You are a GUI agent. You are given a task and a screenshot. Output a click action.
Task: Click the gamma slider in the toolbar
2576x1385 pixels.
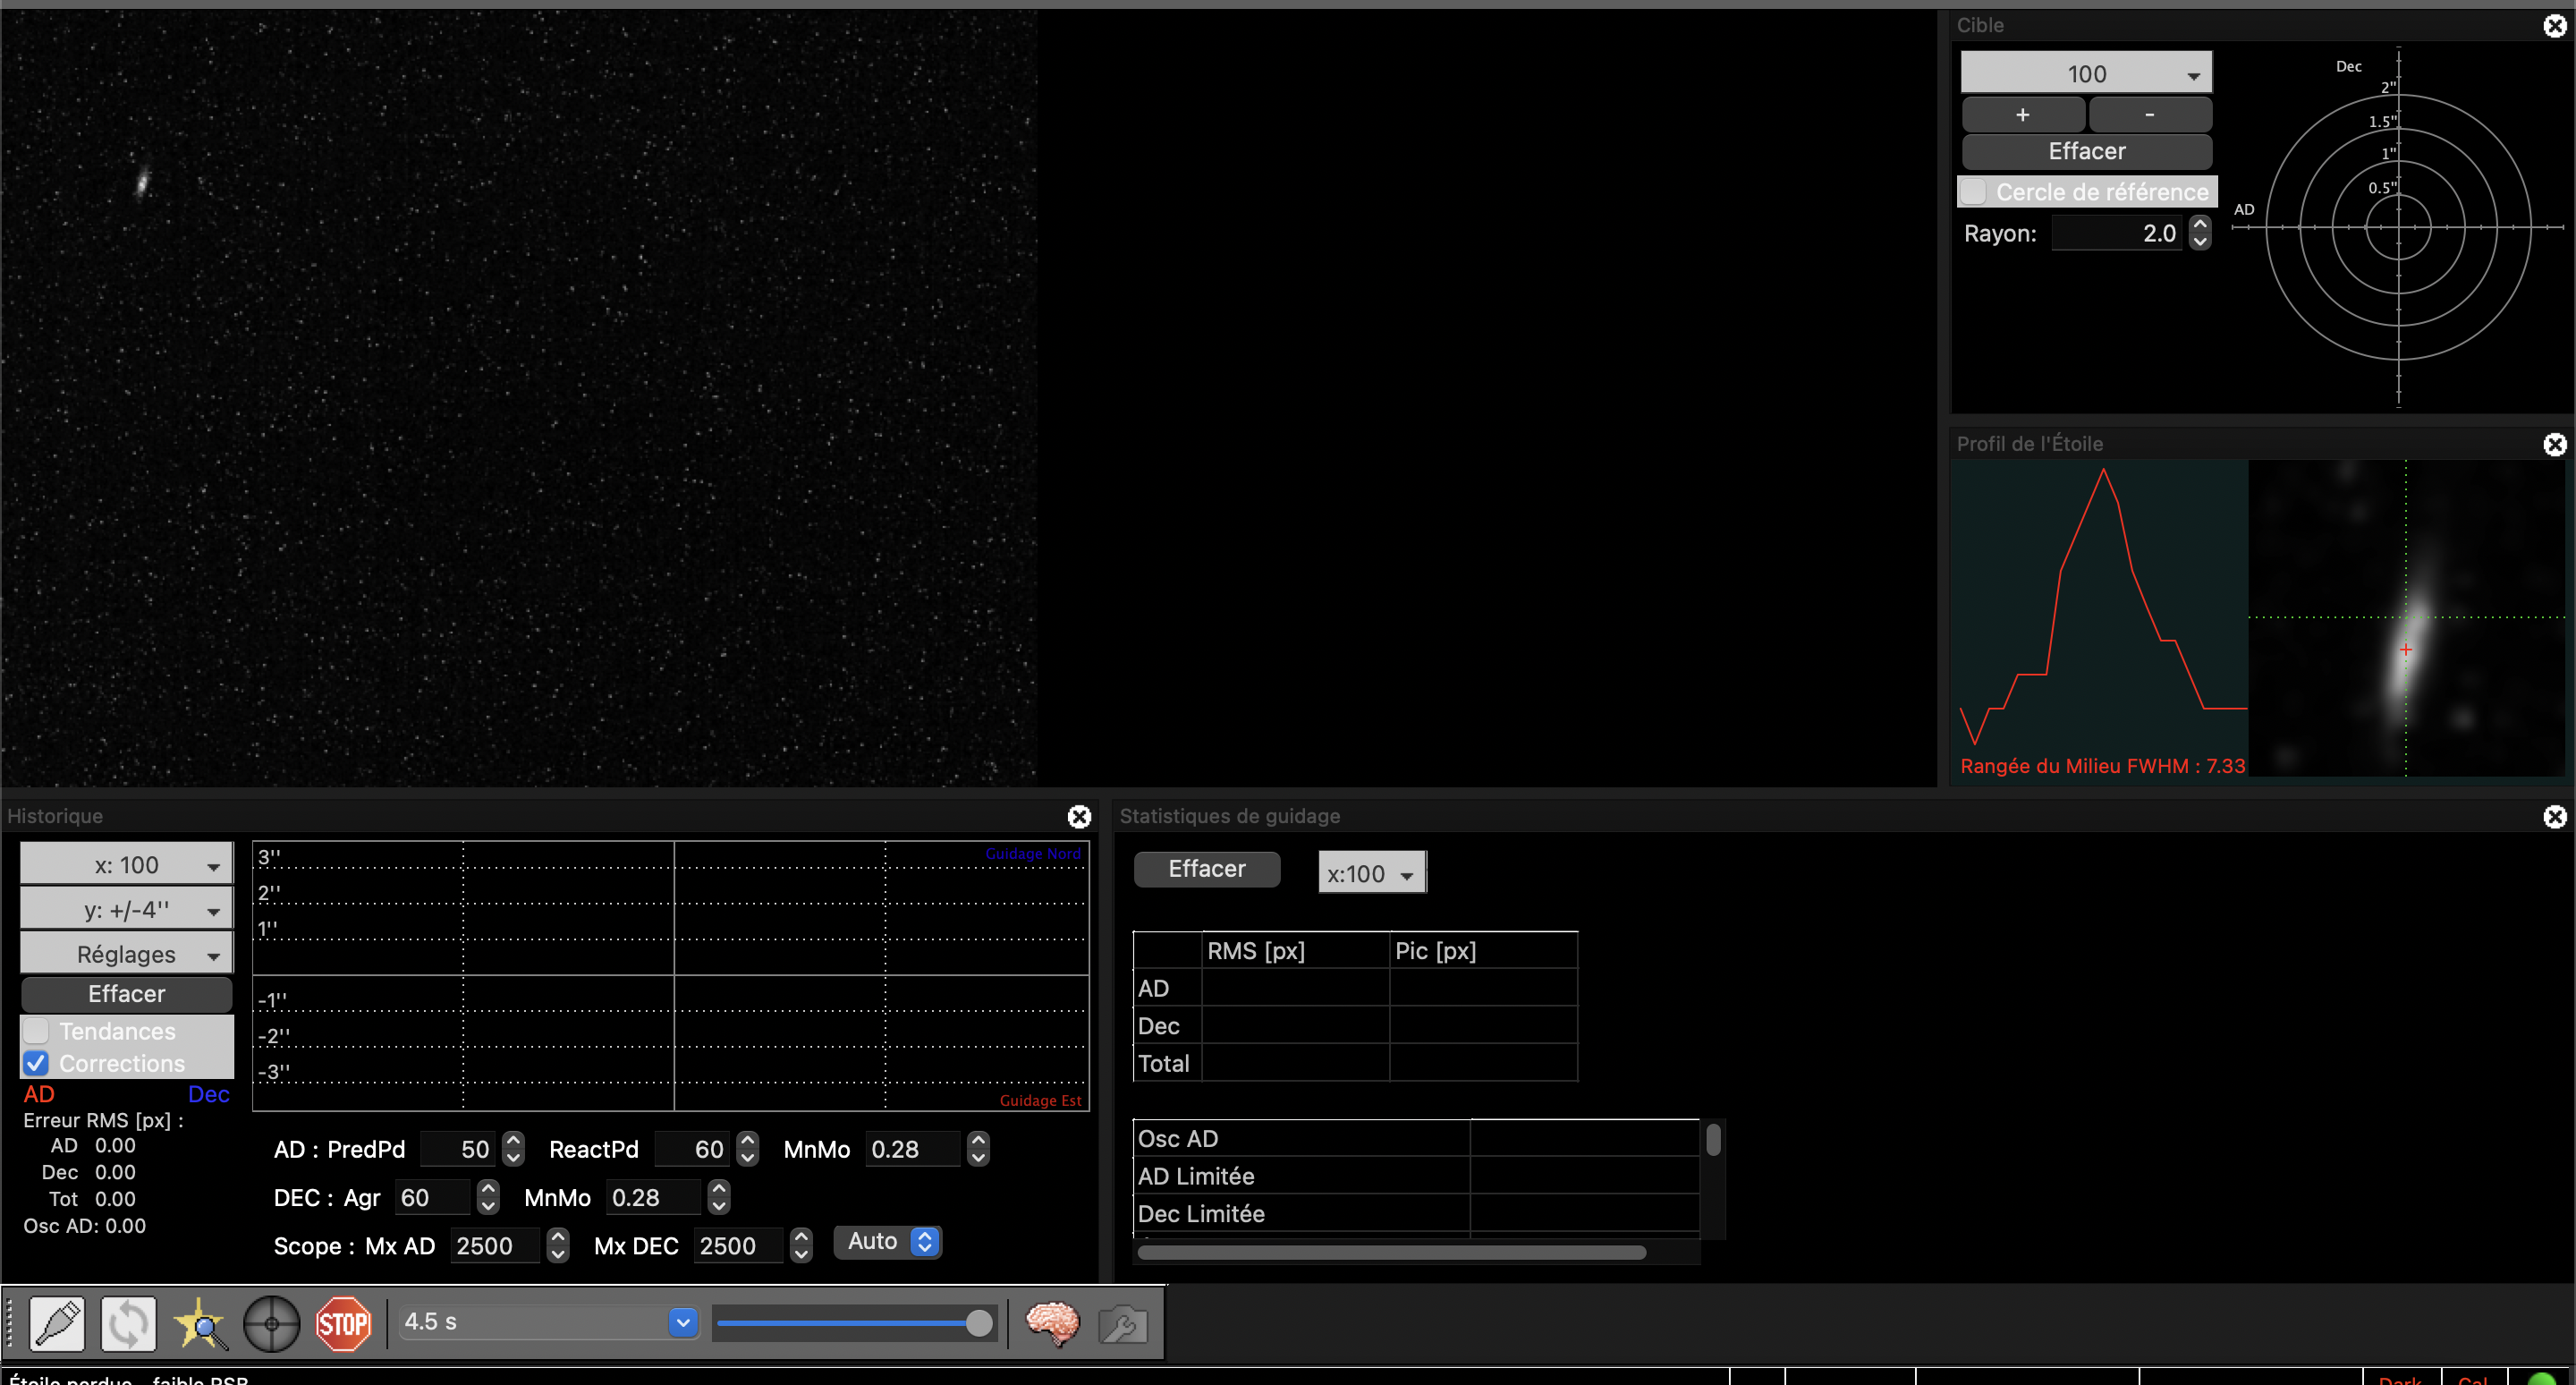tap(855, 1323)
